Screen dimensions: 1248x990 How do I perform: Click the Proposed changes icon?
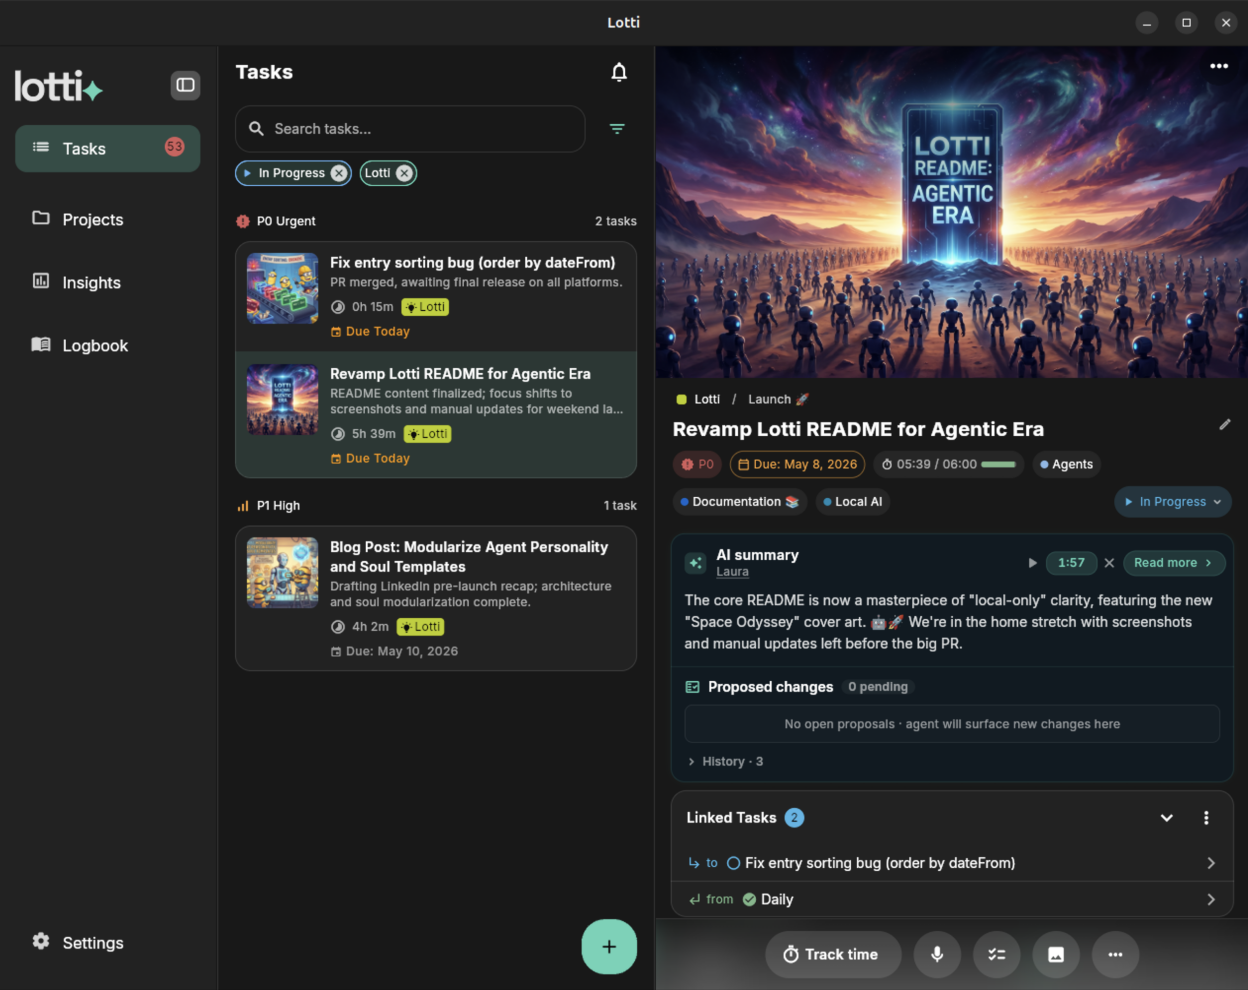[692, 687]
